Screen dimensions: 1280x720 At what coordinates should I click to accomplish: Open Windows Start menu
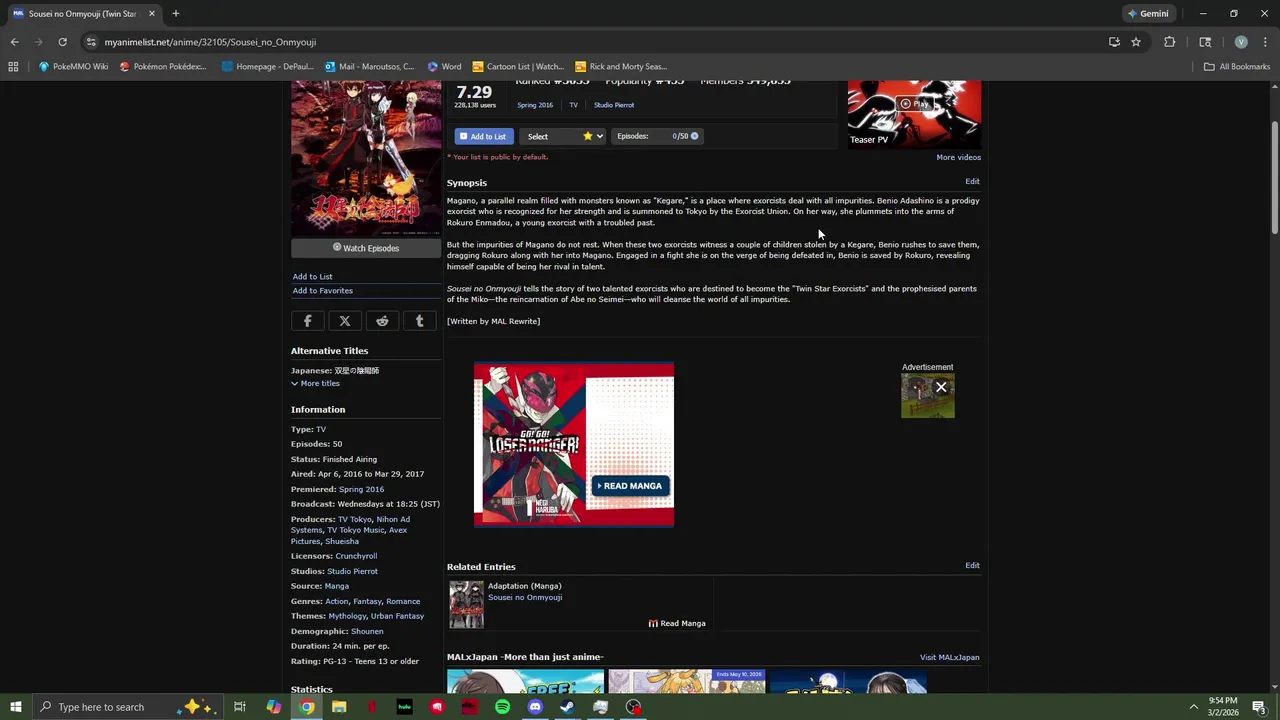tap(16, 707)
